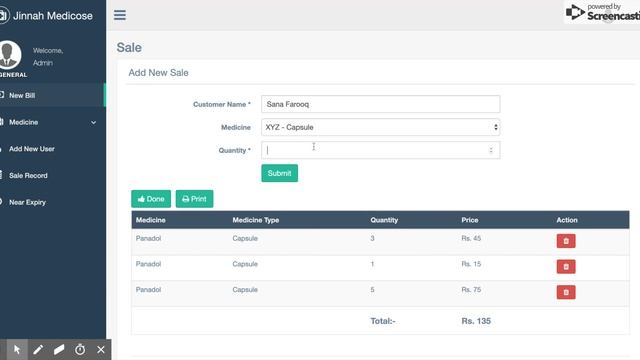Click the Customer Name input field

[x=380, y=104]
